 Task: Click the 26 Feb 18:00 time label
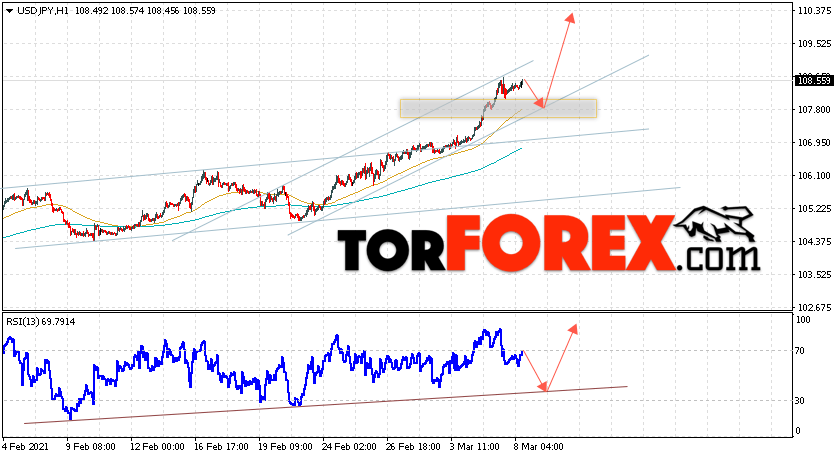point(413,447)
